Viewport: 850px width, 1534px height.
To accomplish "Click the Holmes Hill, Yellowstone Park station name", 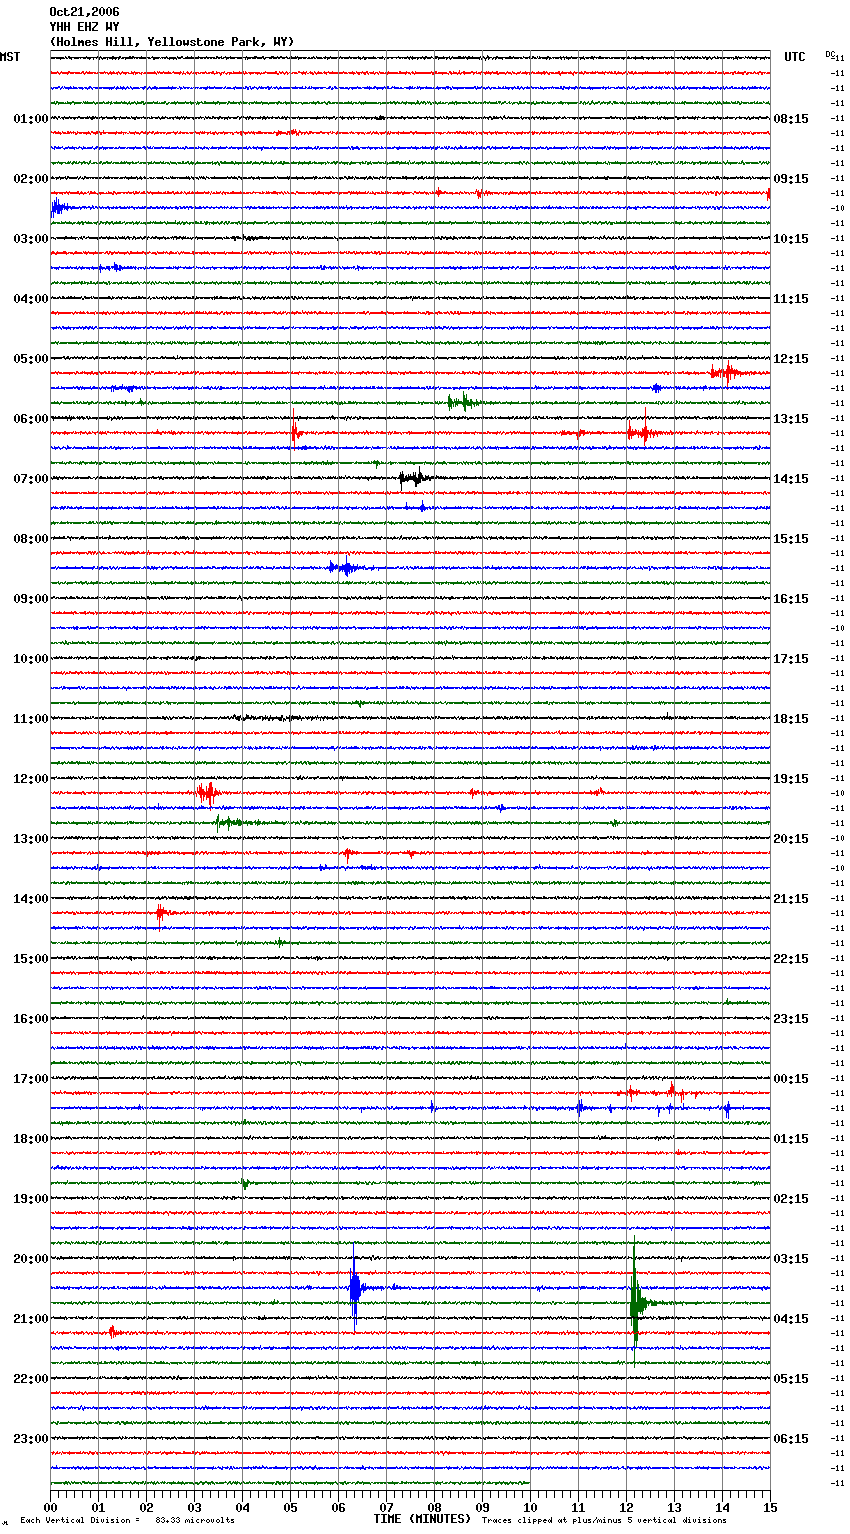I will pos(172,42).
